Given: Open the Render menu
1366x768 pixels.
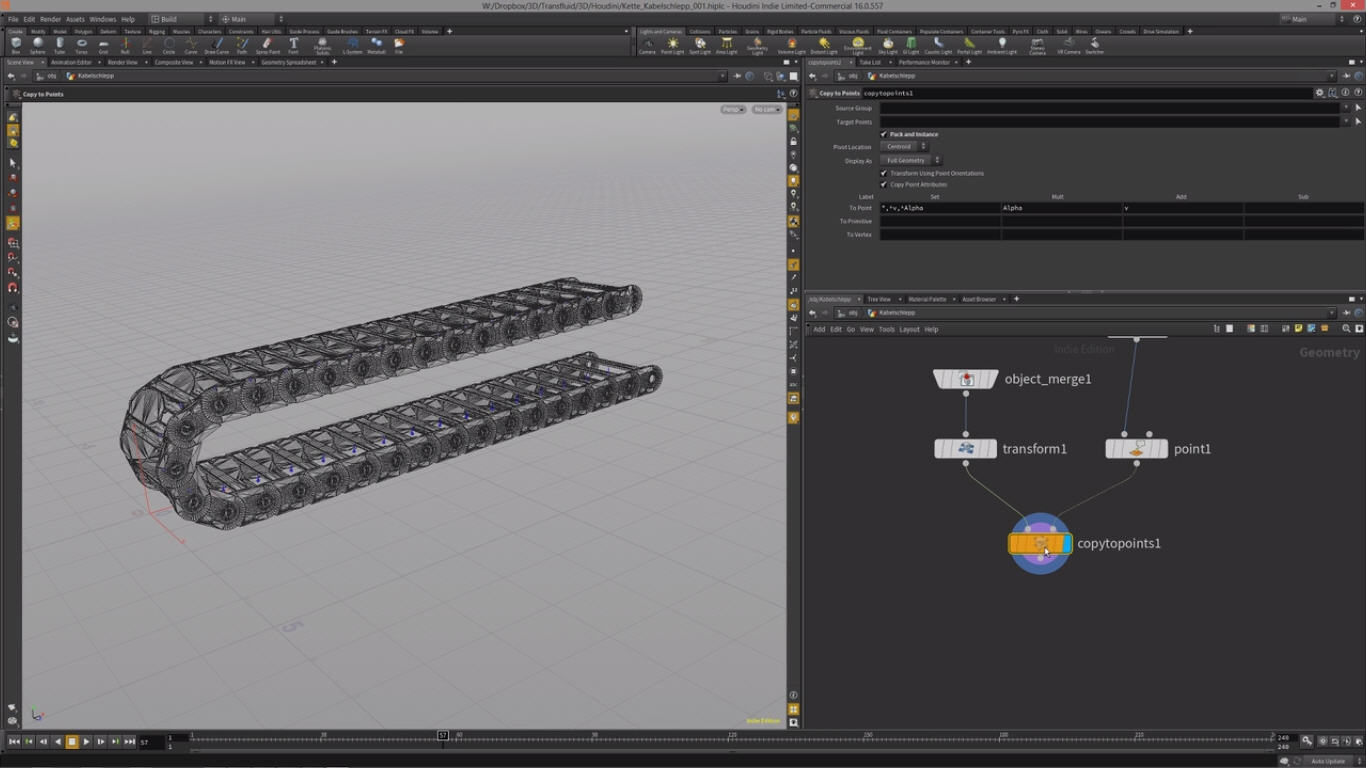Looking at the screenshot, I should pos(50,19).
